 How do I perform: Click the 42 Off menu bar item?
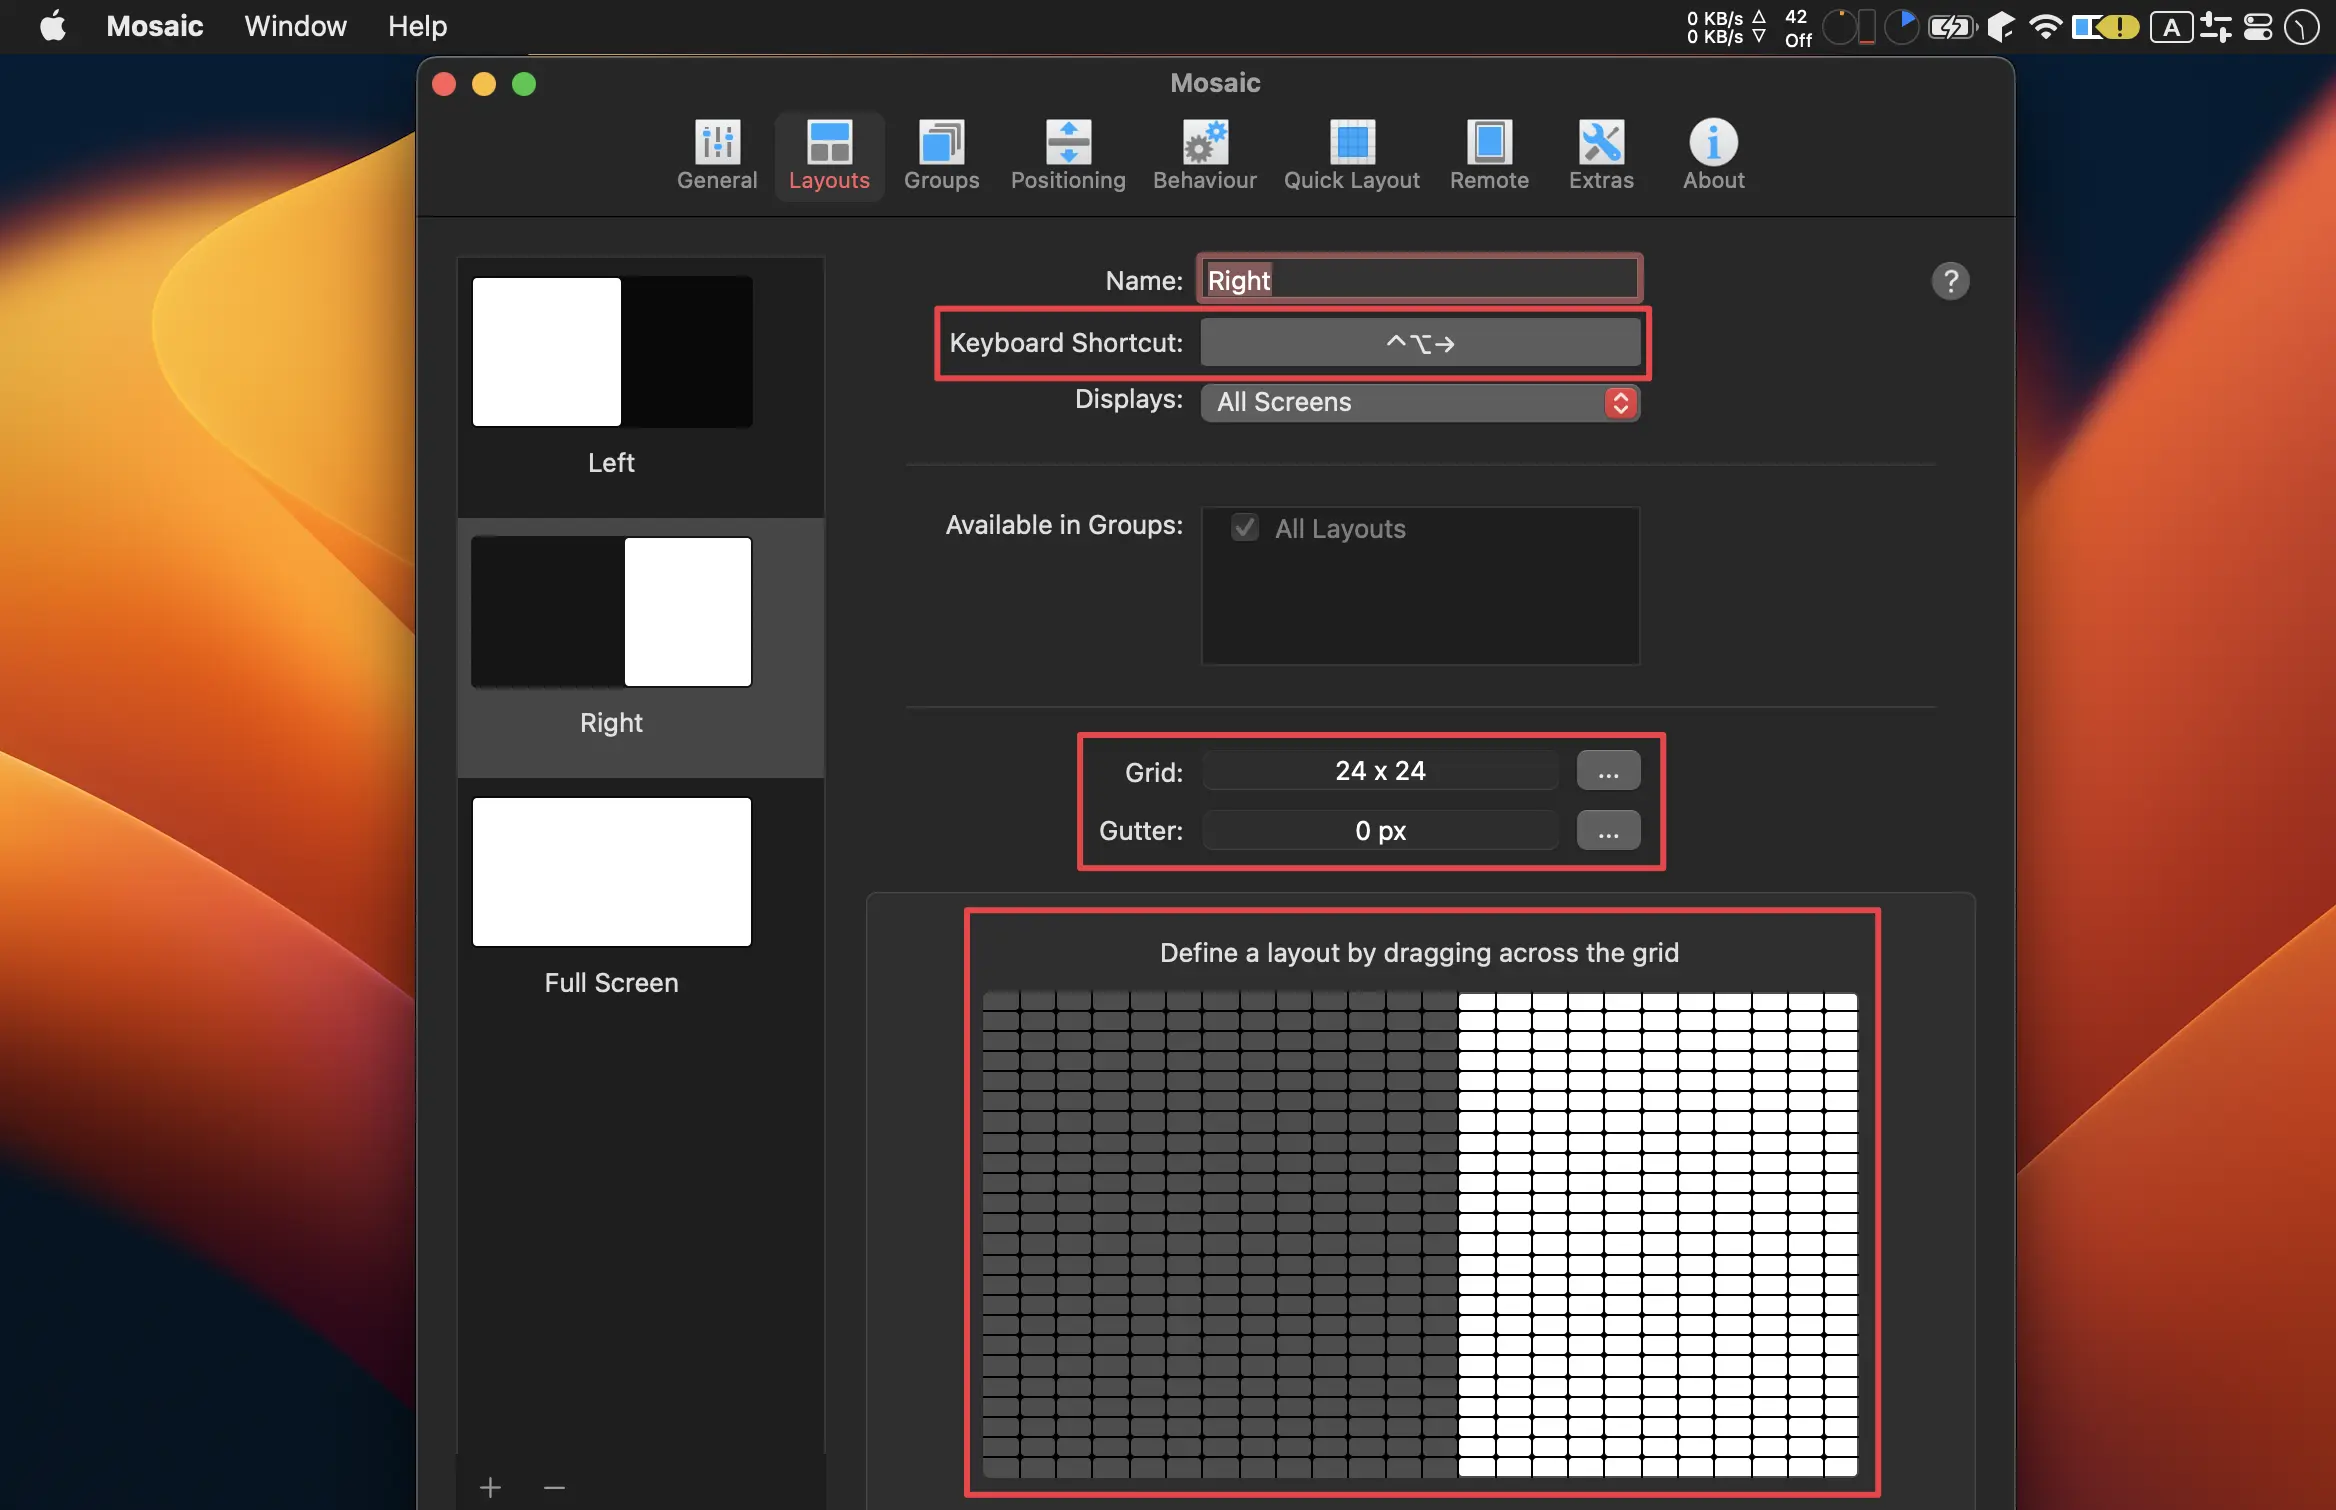point(1798,27)
